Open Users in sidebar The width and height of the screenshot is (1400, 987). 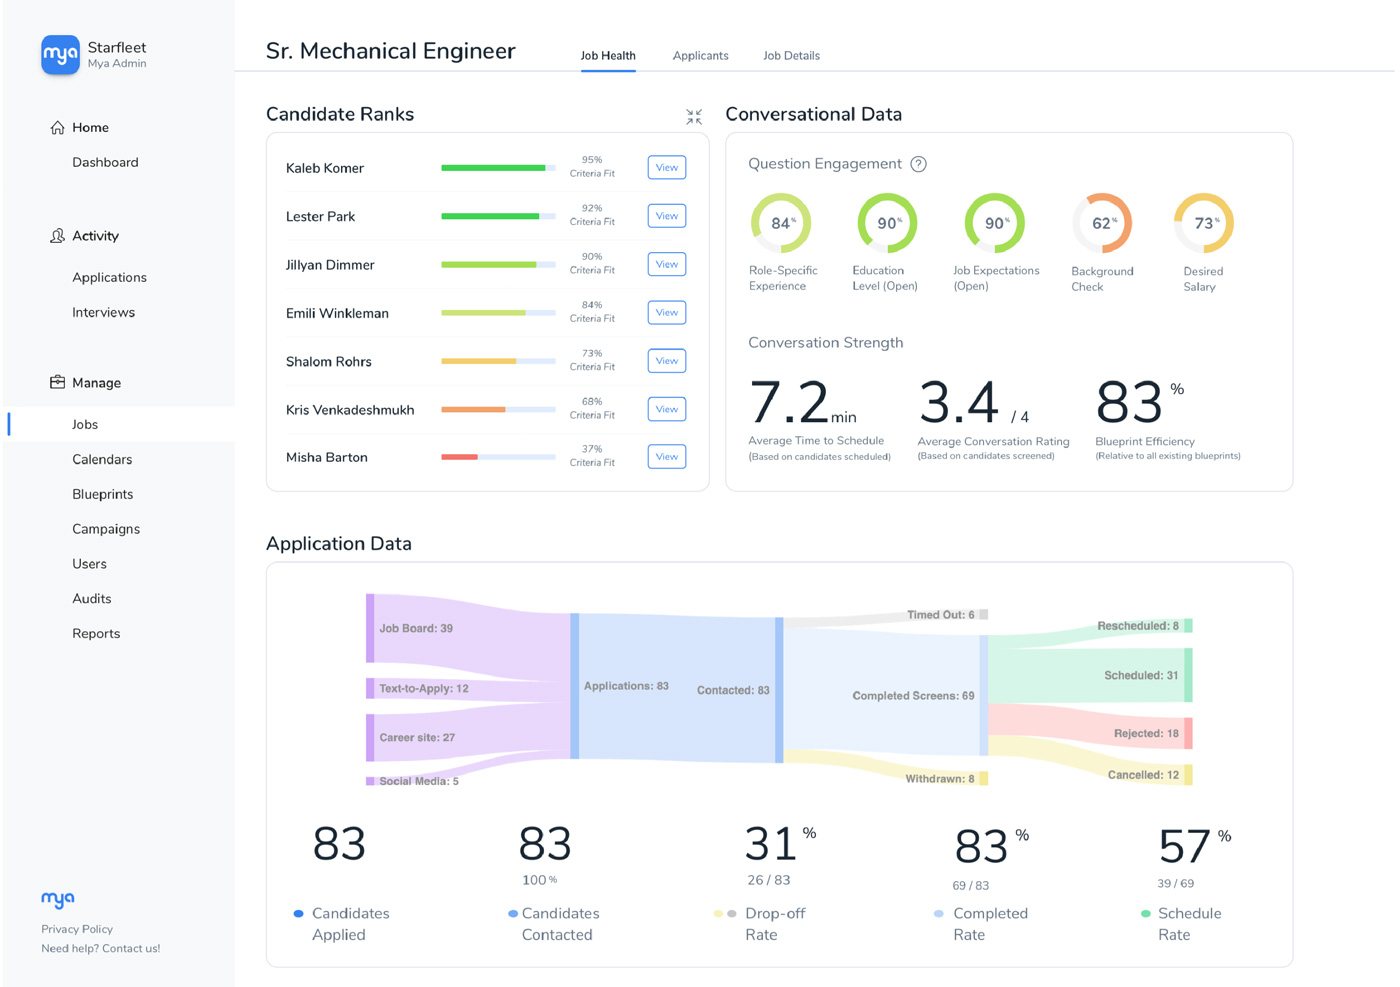pyautogui.click(x=89, y=564)
